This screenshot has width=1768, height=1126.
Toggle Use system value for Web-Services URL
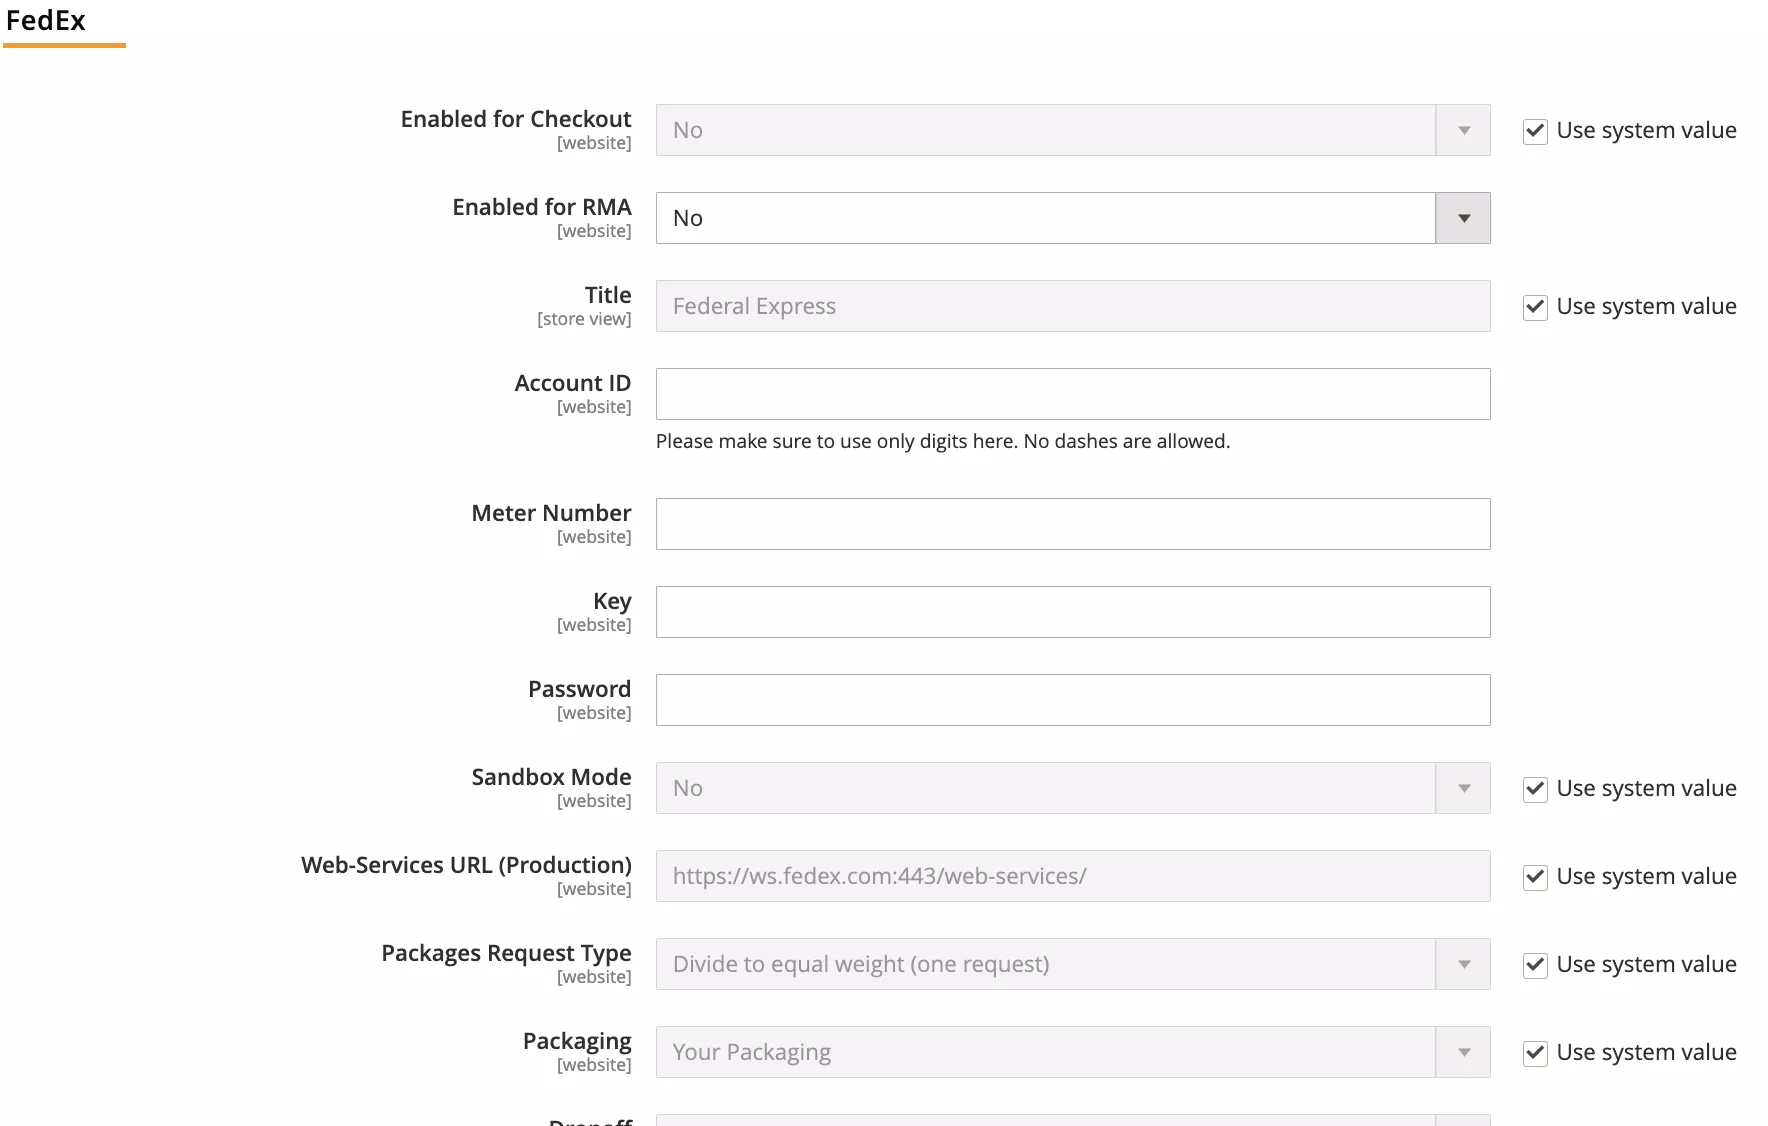point(1535,877)
